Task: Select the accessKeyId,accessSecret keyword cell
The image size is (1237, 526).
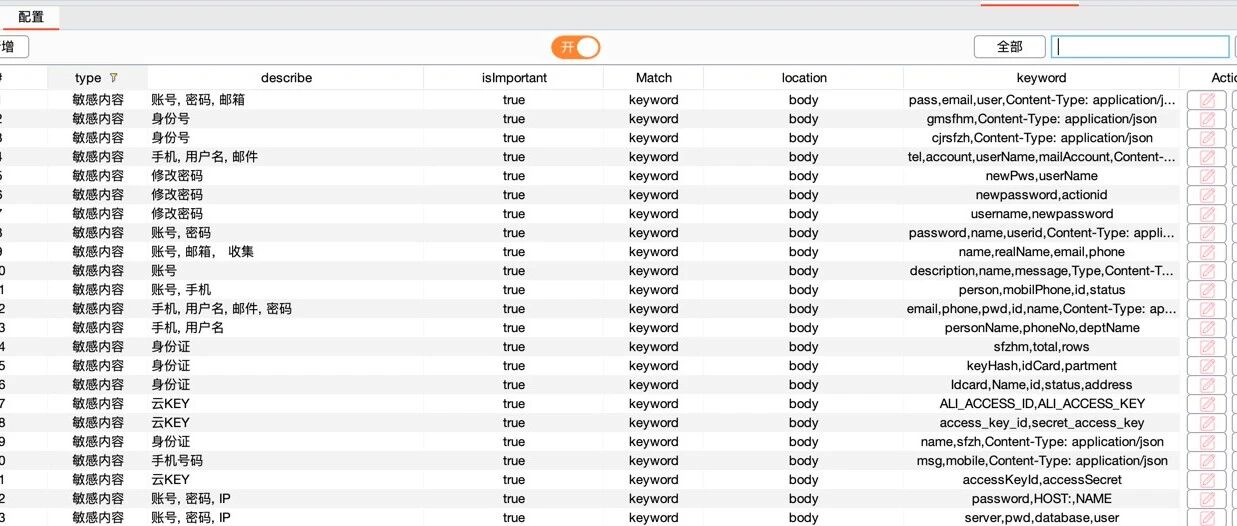Action: [x=1041, y=480]
